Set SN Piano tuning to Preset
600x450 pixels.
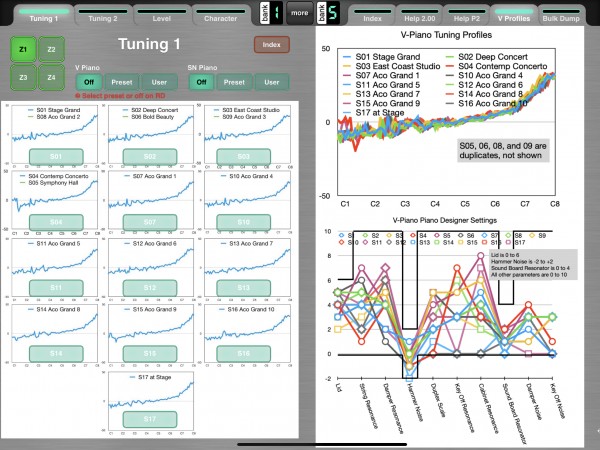[234, 82]
